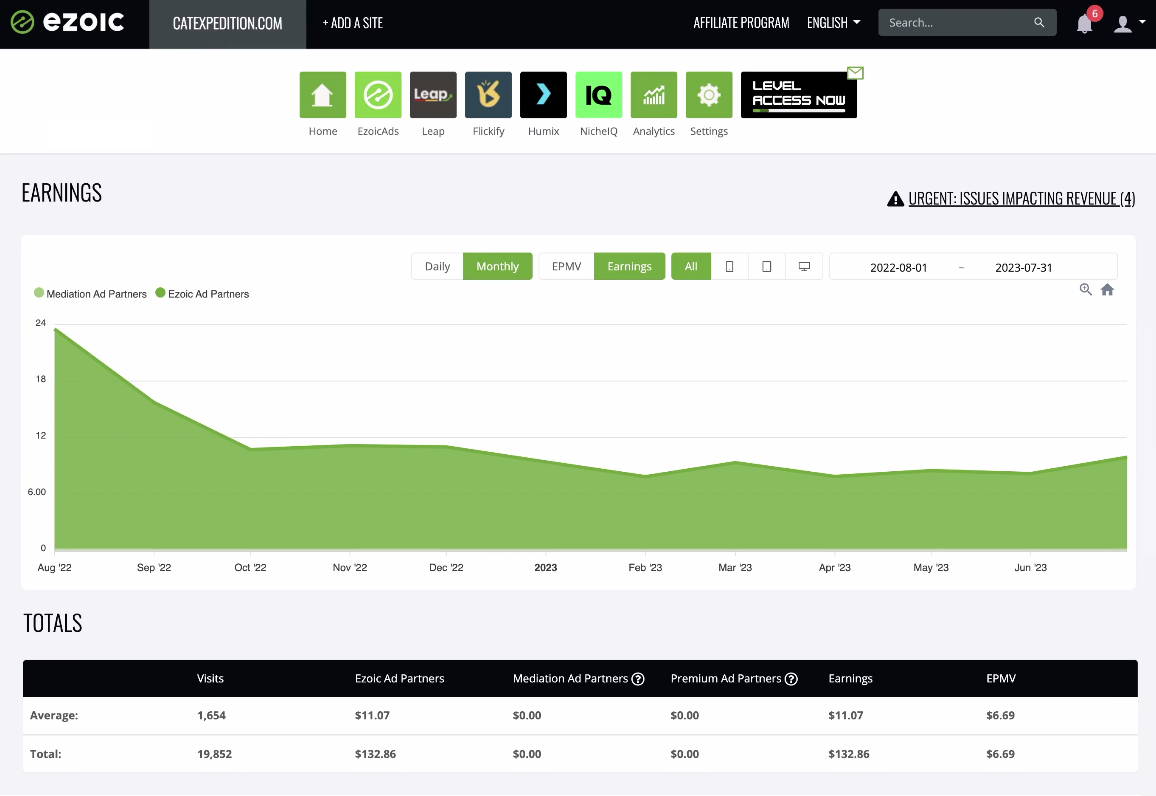Click the Feb '23 axis label
The height and width of the screenshot is (796, 1156).
(645, 568)
